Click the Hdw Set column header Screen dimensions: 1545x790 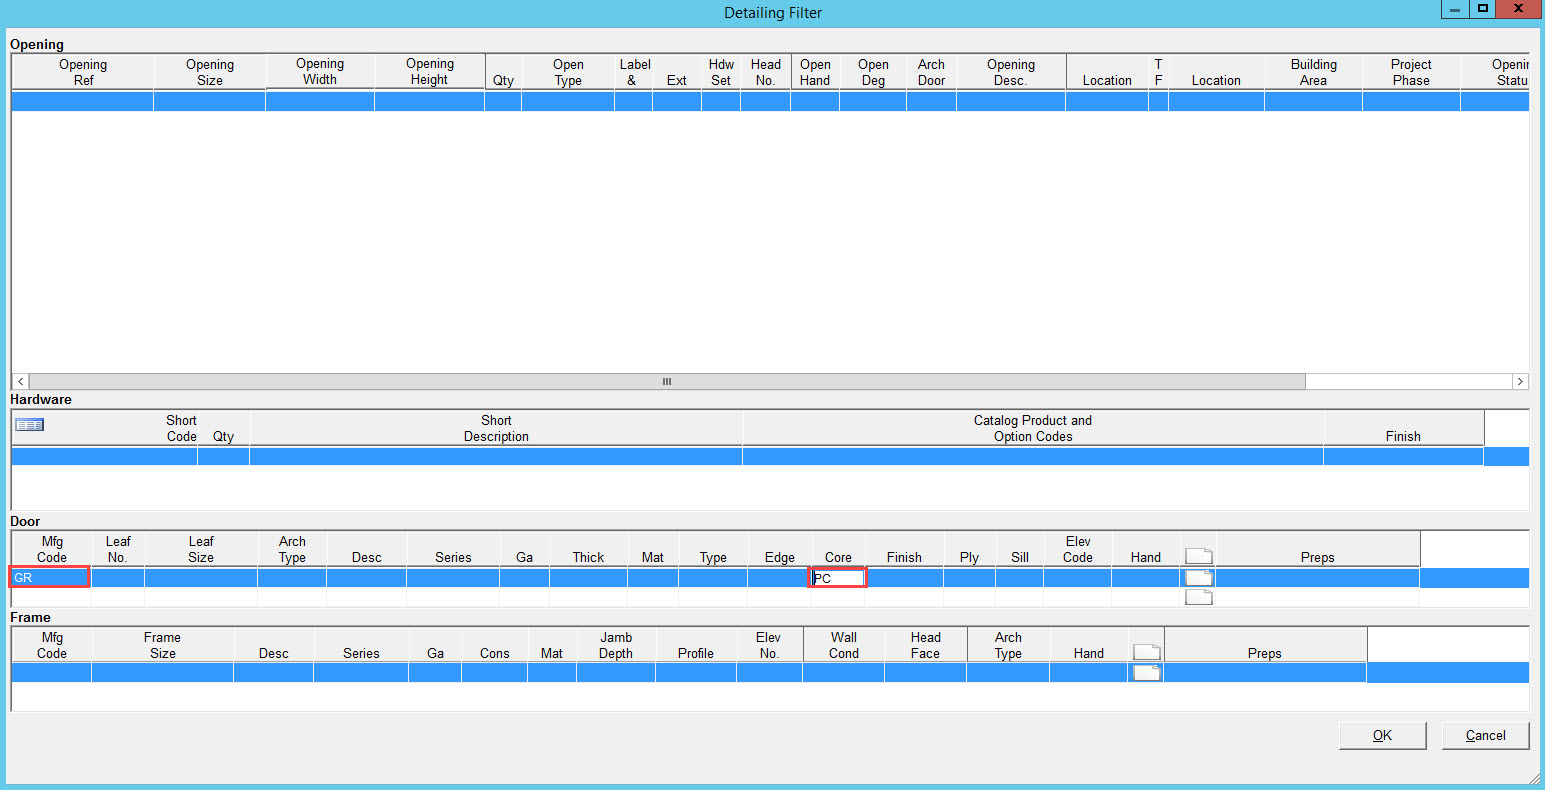pyautogui.click(x=721, y=72)
